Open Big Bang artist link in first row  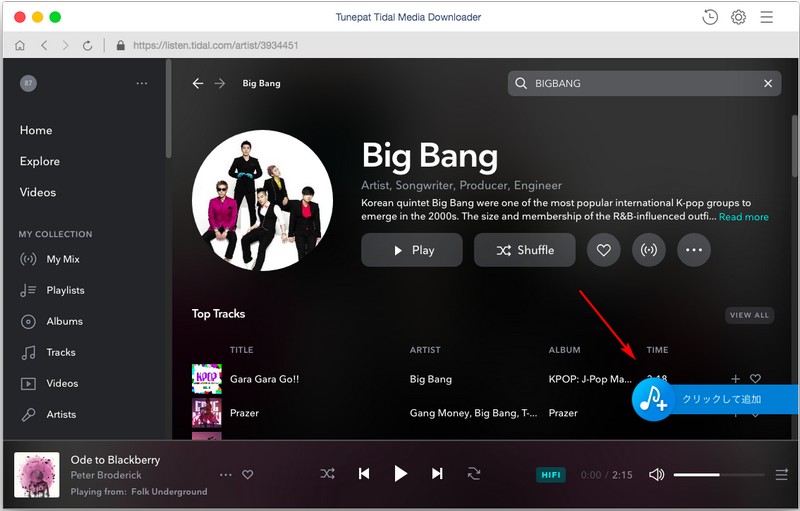tap(431, 379)
